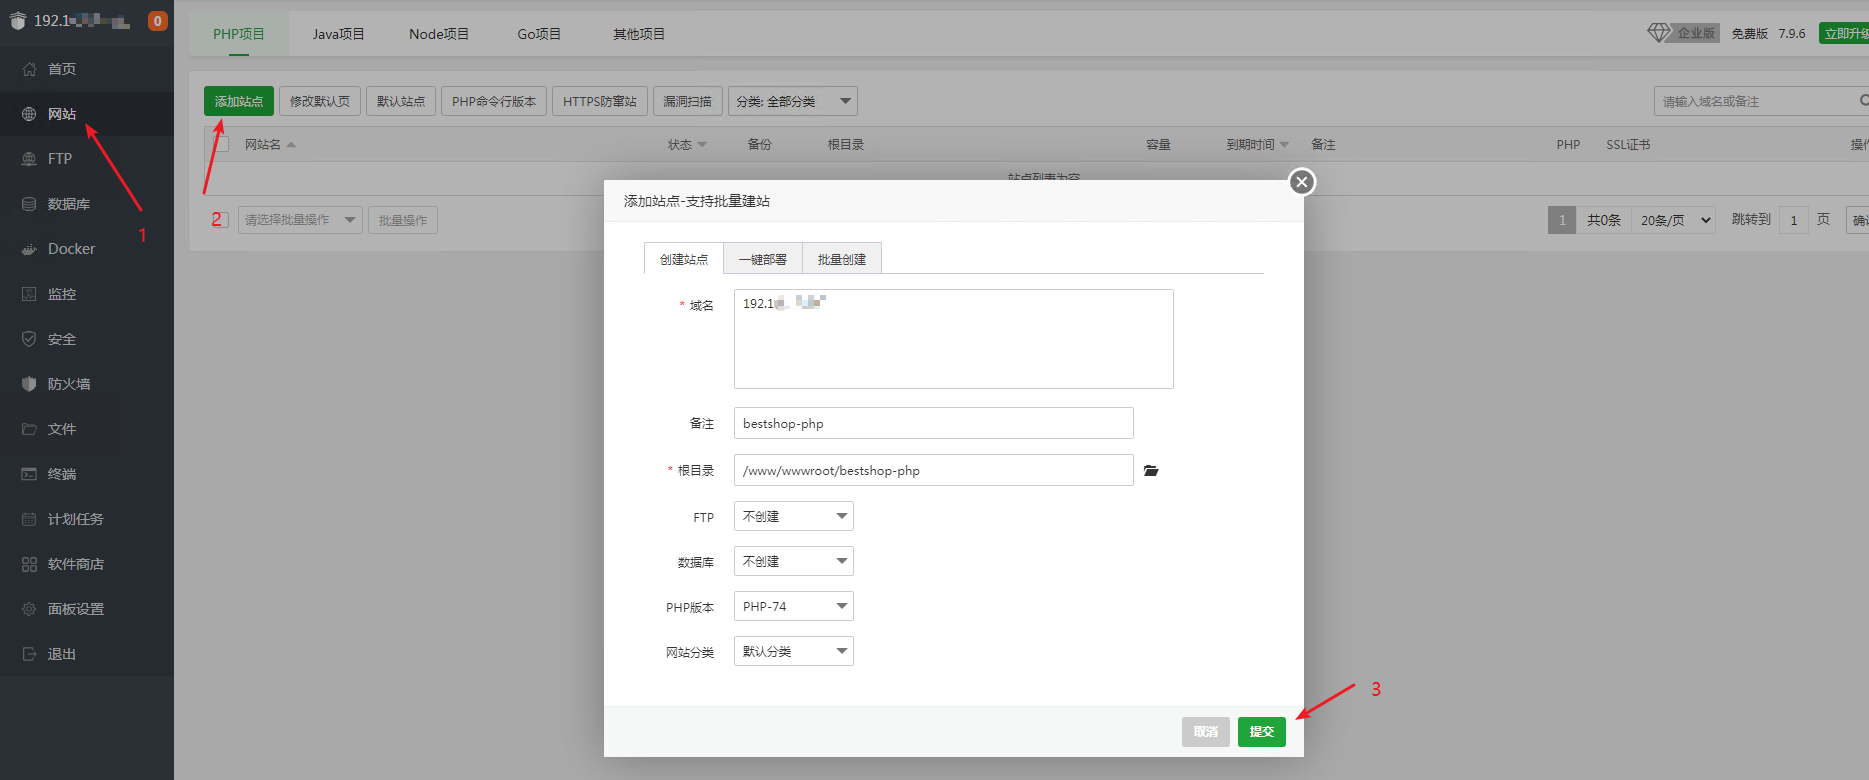Click the 面板设置 panel settings gear icon
1869x780 pixels.
pyautogui.click(x=29, y=609)
